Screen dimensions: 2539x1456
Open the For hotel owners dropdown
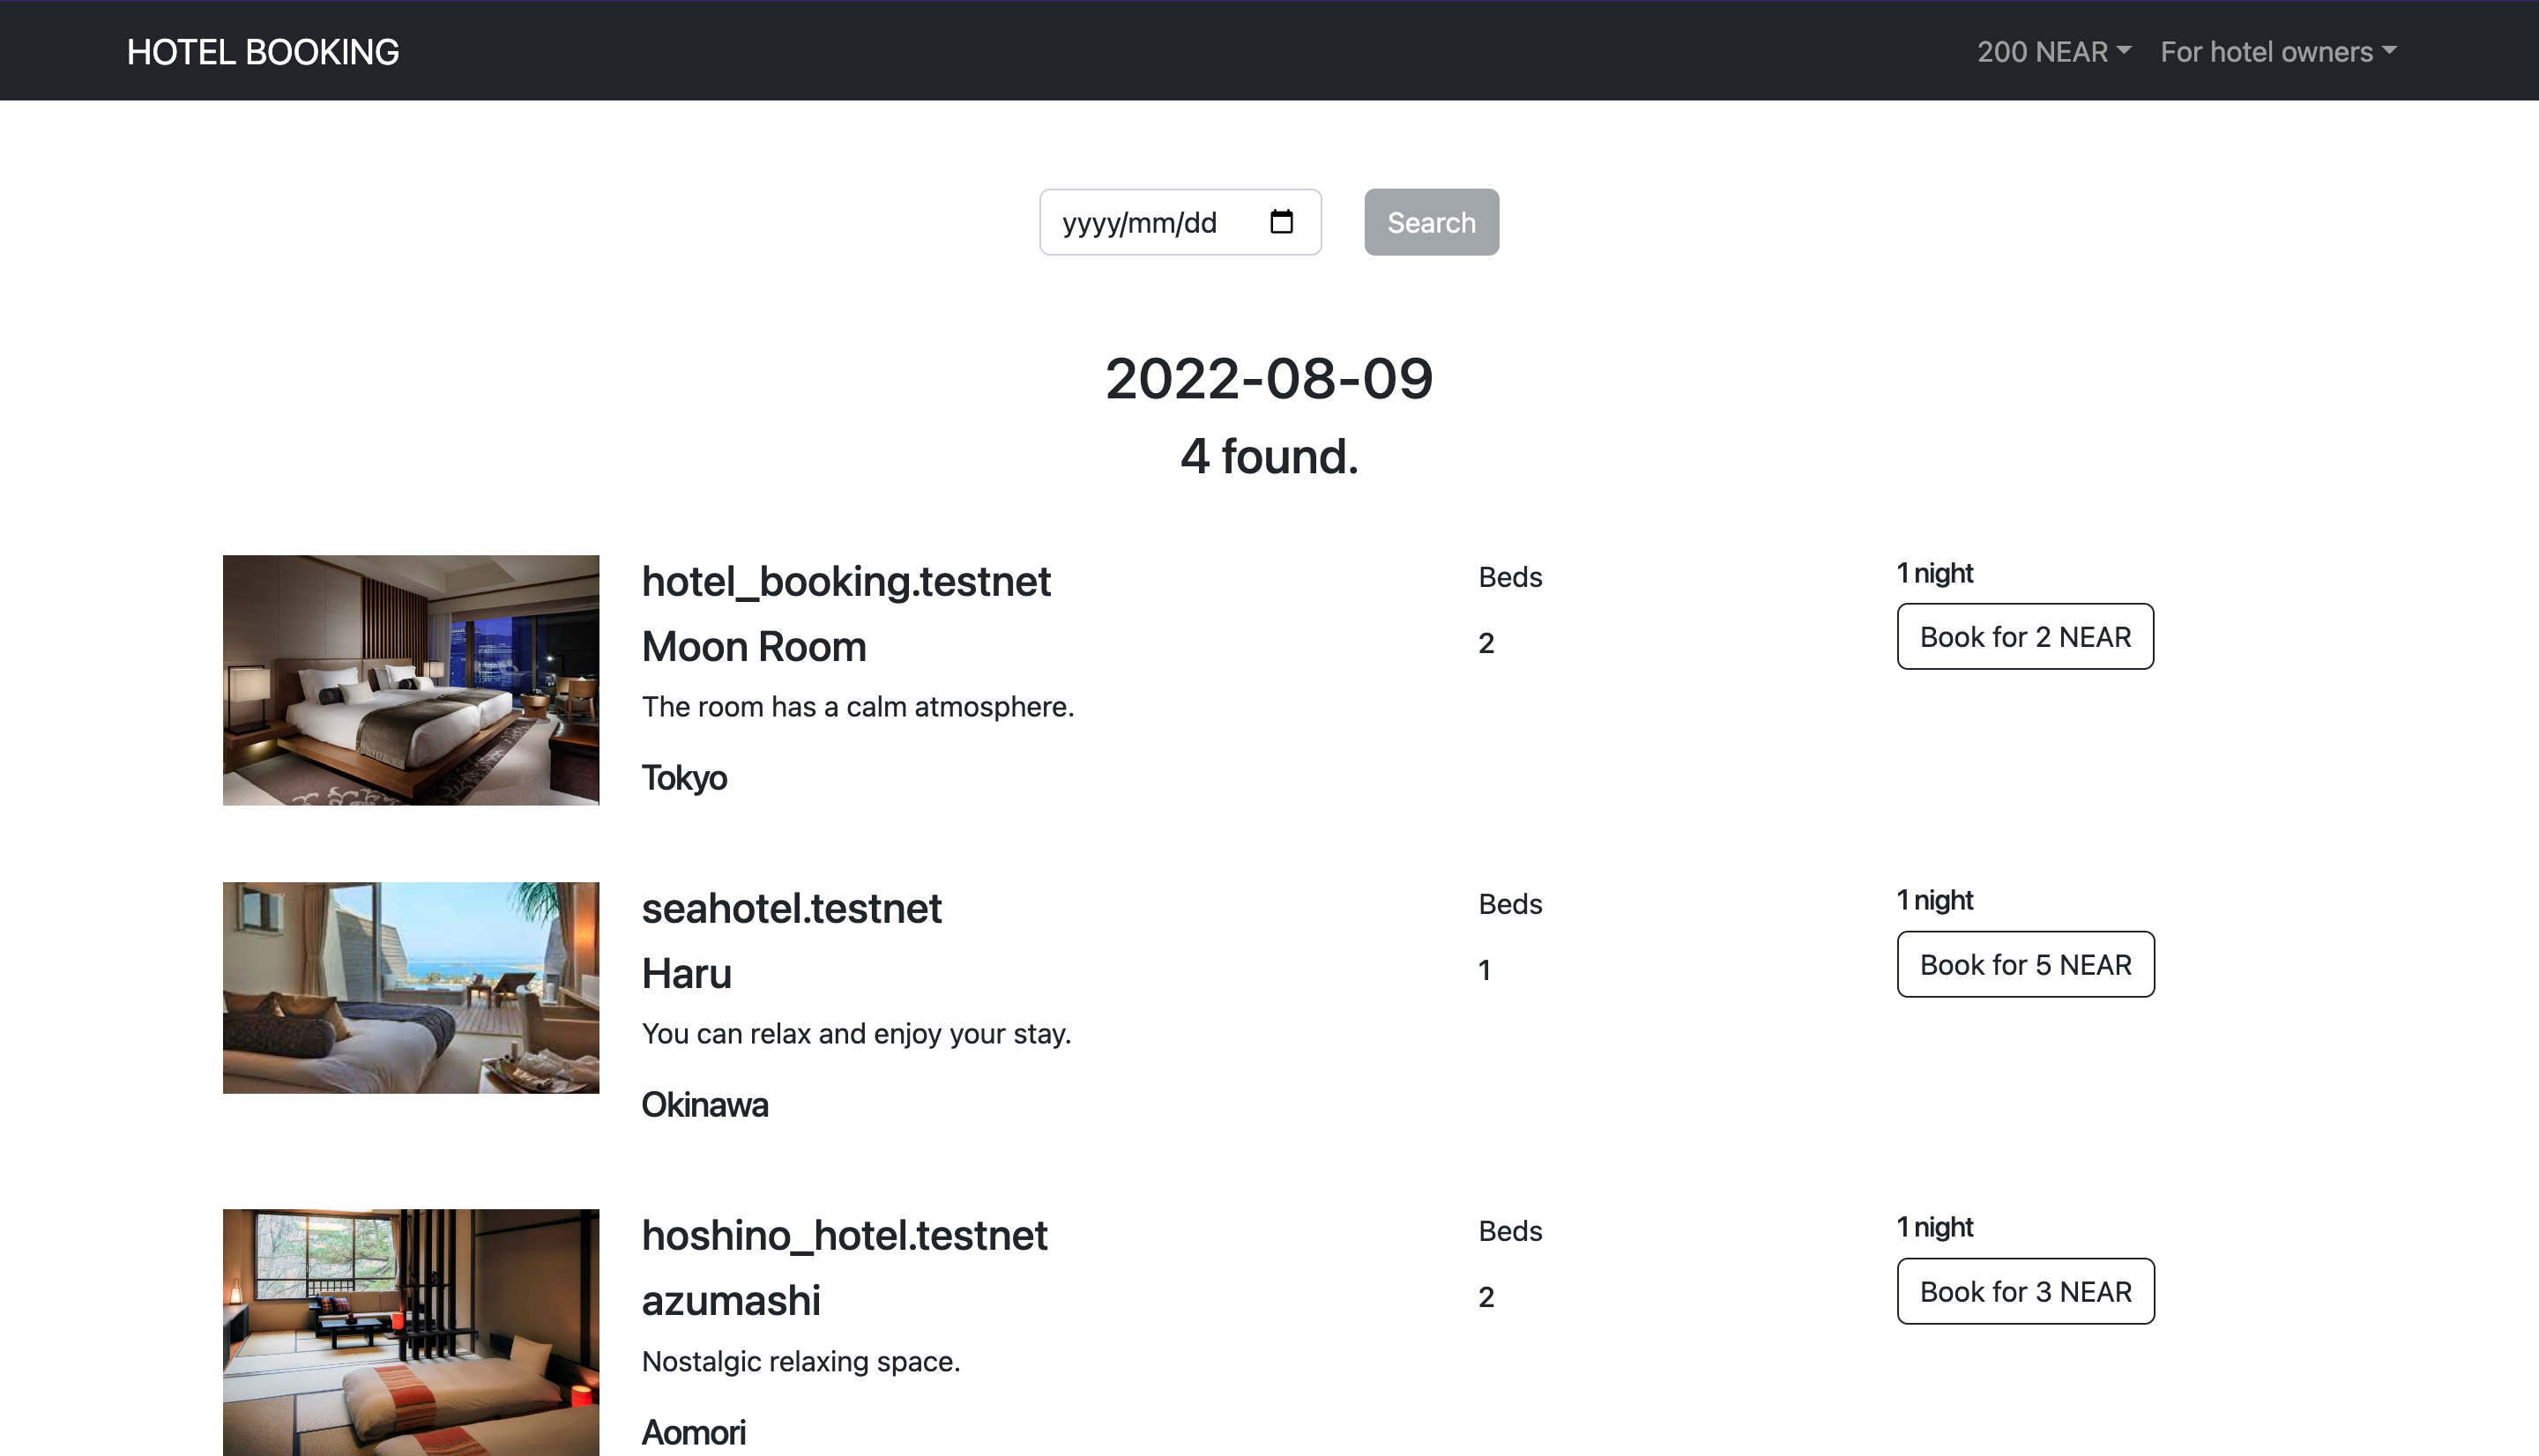(x=2278, y=52)
